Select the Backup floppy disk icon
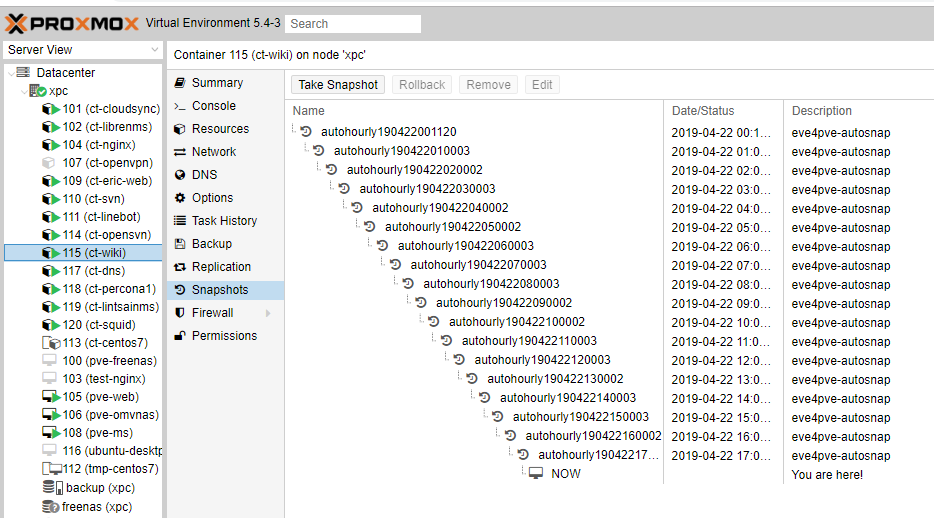Screen dimensions: 934x518 [180, 244]
